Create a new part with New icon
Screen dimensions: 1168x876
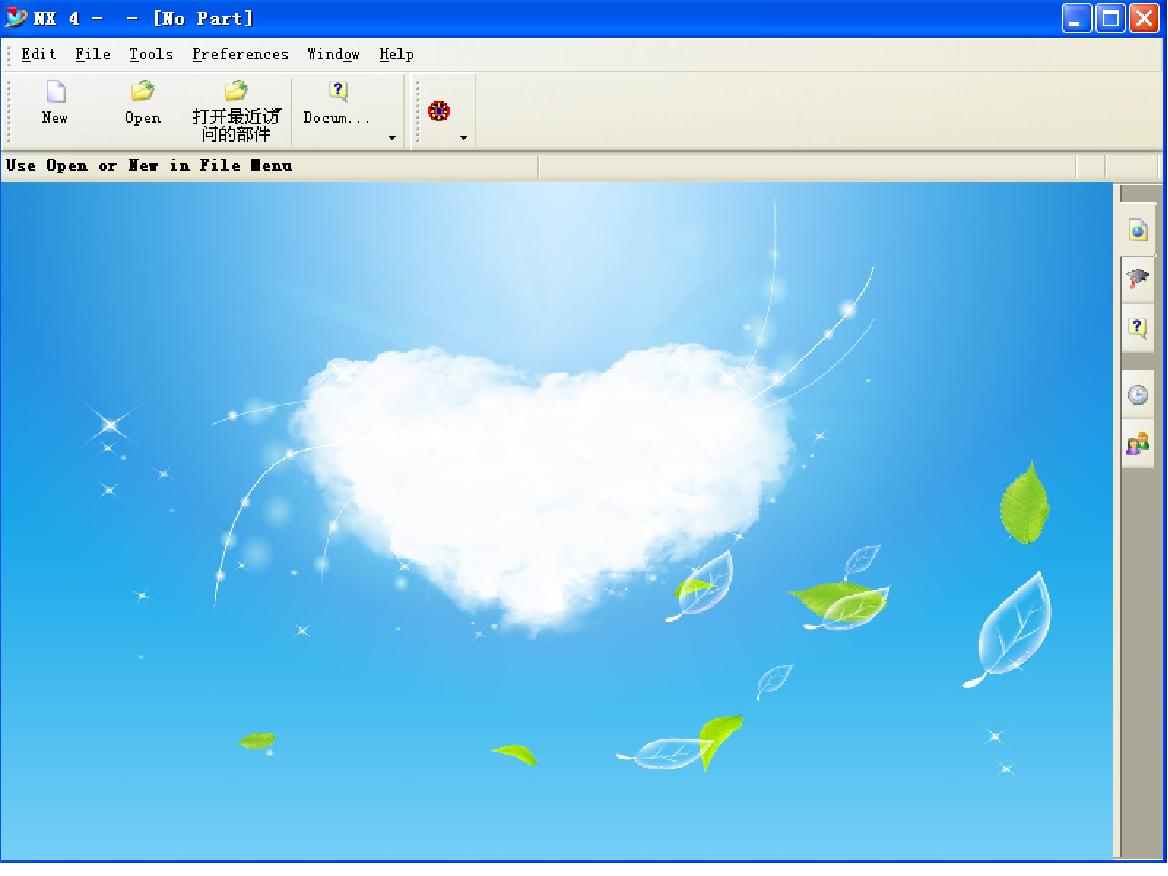point(55,104)
